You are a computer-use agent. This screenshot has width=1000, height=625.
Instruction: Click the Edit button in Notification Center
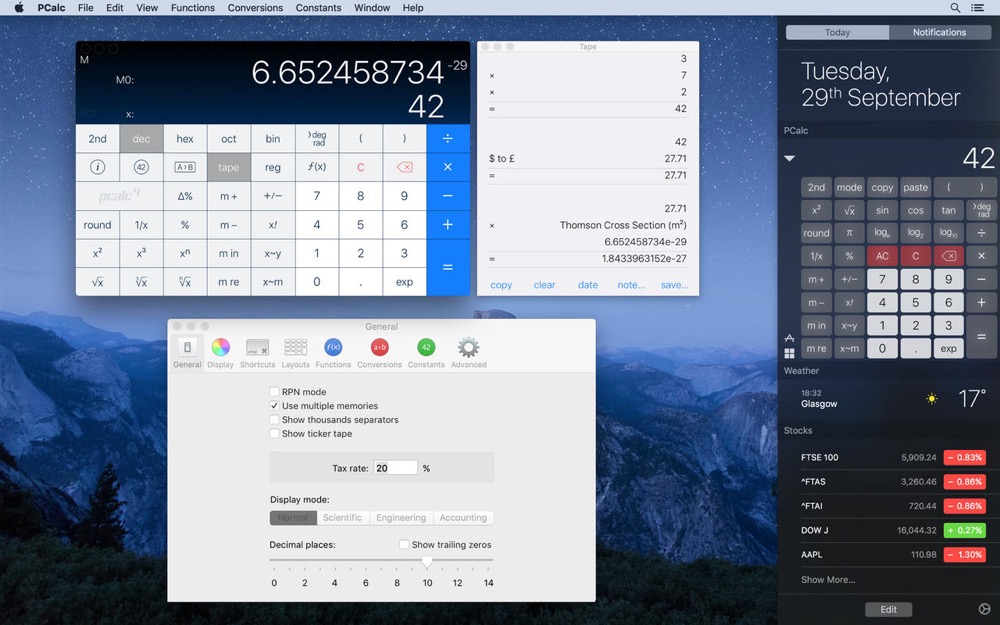coord(888,609)
